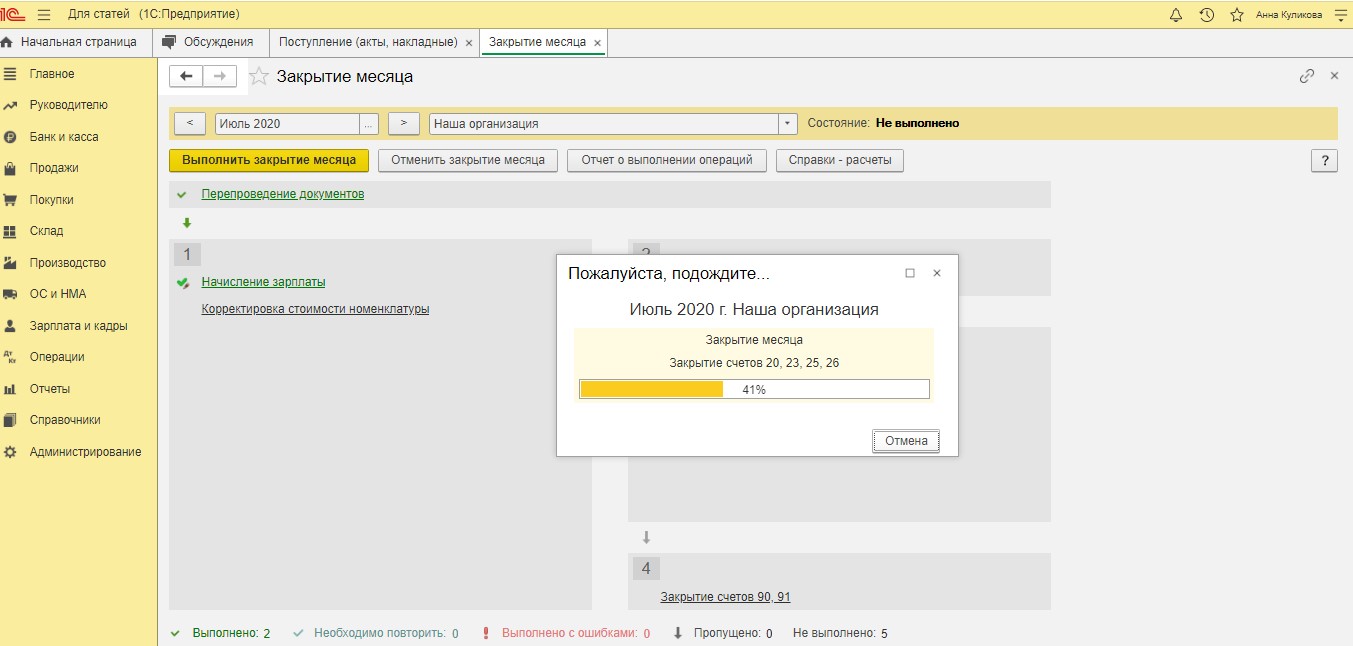Copy link to this form icon

click(1306, 76)
